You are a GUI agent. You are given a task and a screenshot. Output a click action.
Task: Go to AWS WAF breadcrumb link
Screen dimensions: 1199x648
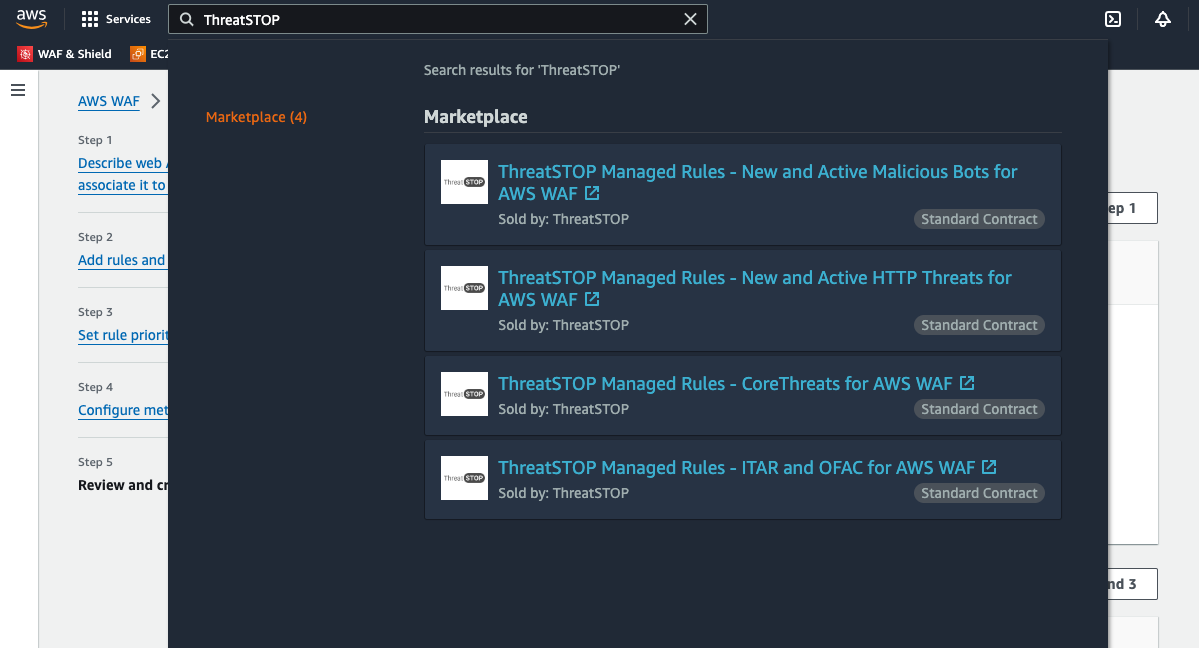(x=108, y=101)
